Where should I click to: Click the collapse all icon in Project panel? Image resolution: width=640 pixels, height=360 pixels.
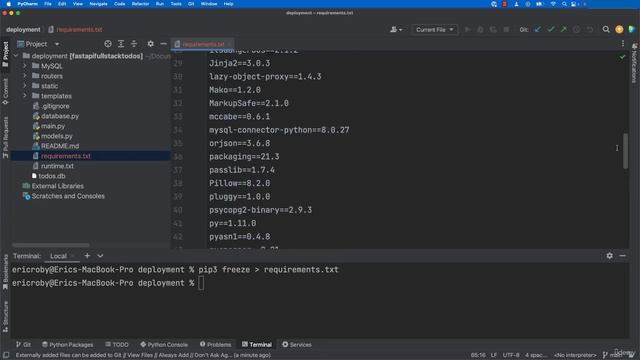pyautogui.click(x=134, y=44)
